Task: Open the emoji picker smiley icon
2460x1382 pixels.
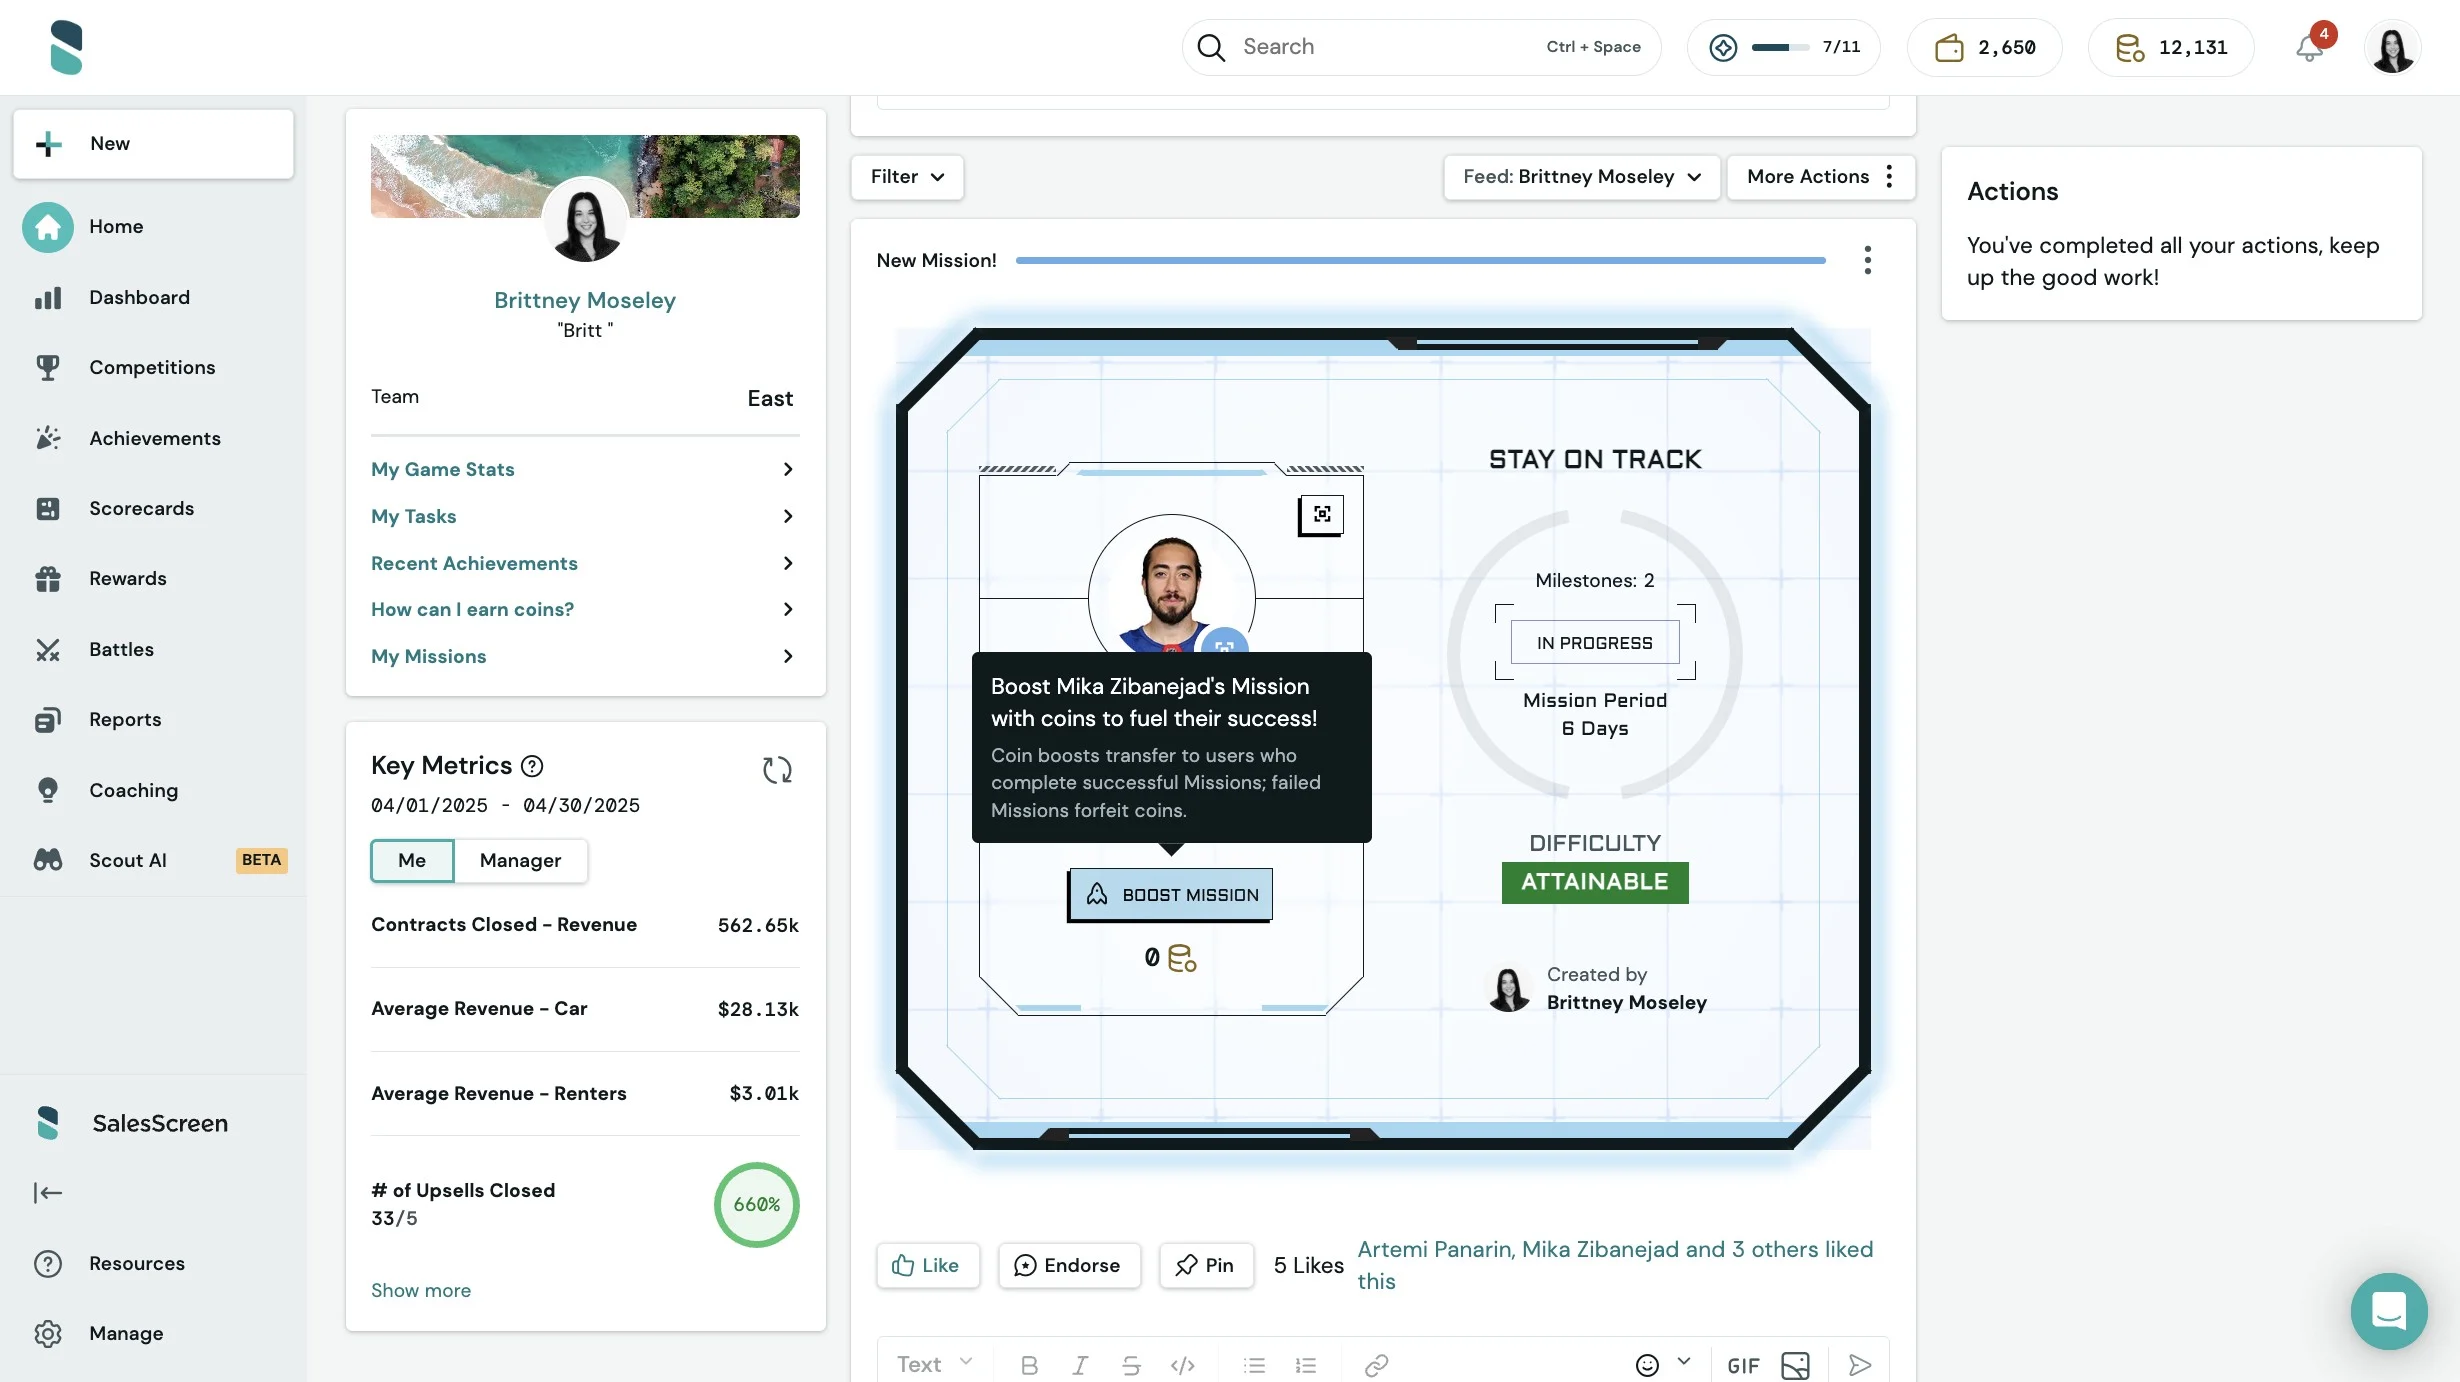Action: 1647,1366
